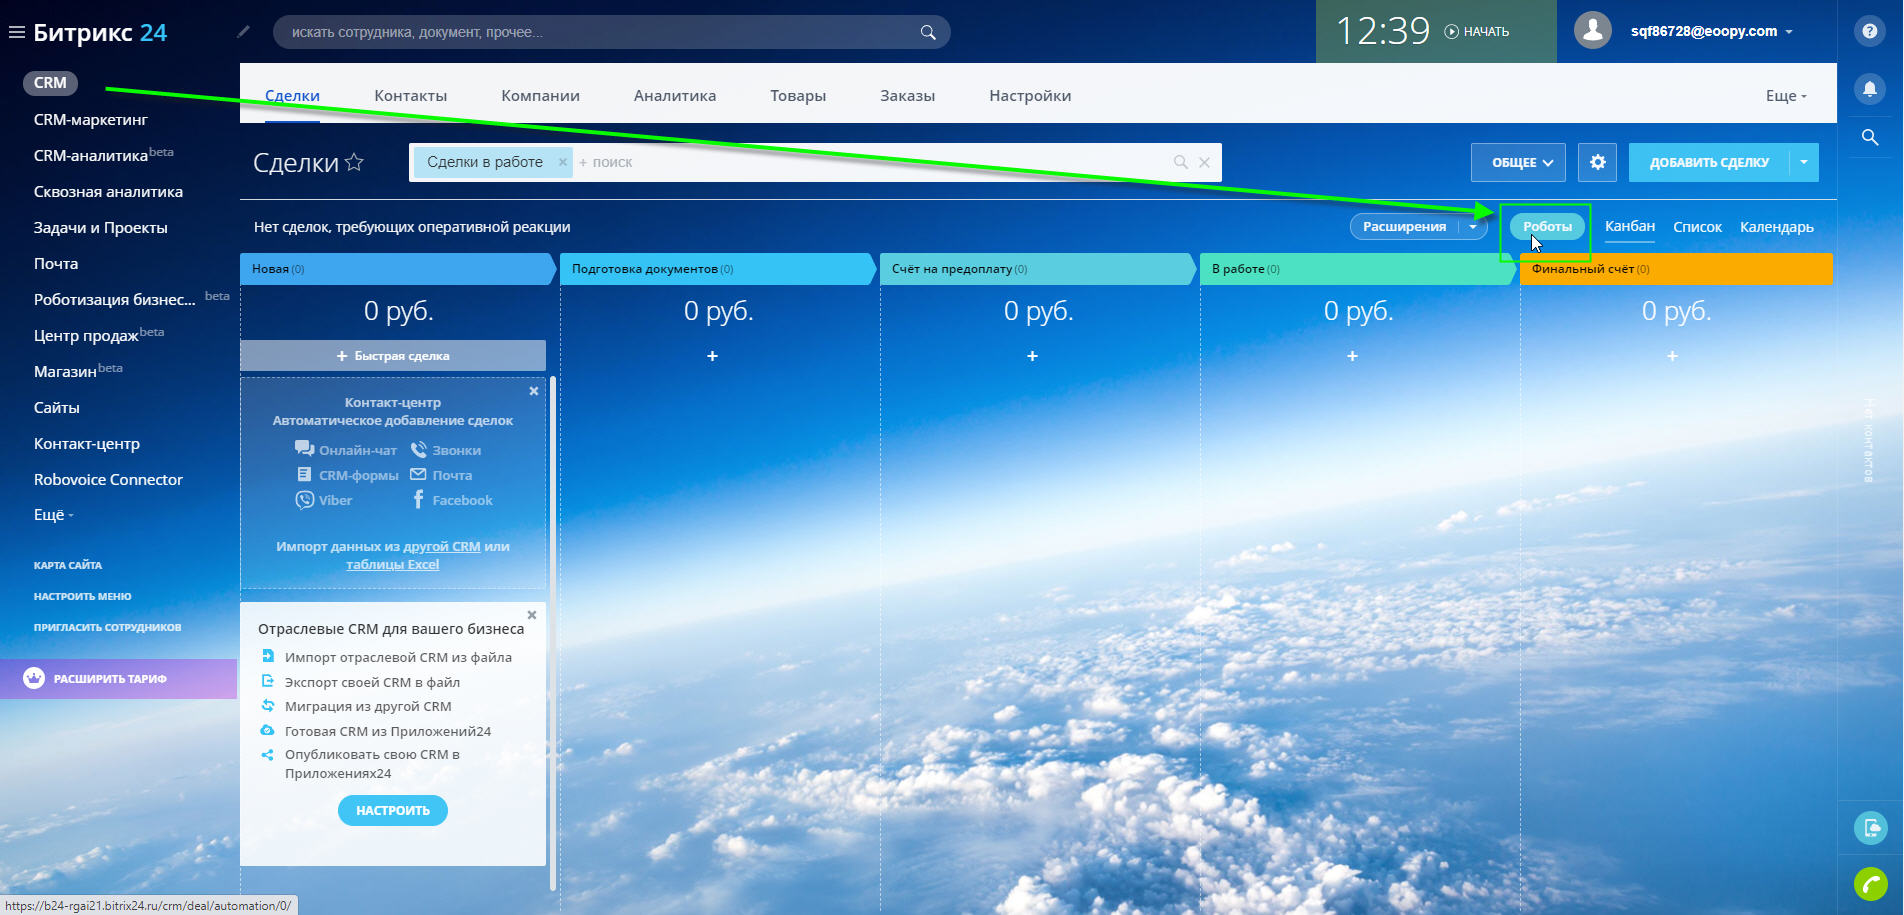Switch to Список view
1904x915 pixels.
click(x=1697, y=227)
